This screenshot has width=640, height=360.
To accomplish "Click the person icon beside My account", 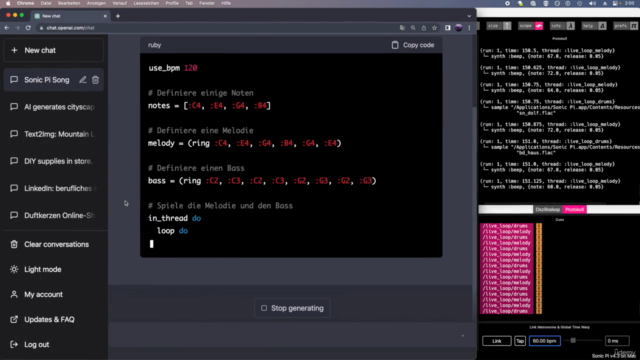I will point(14,294).
